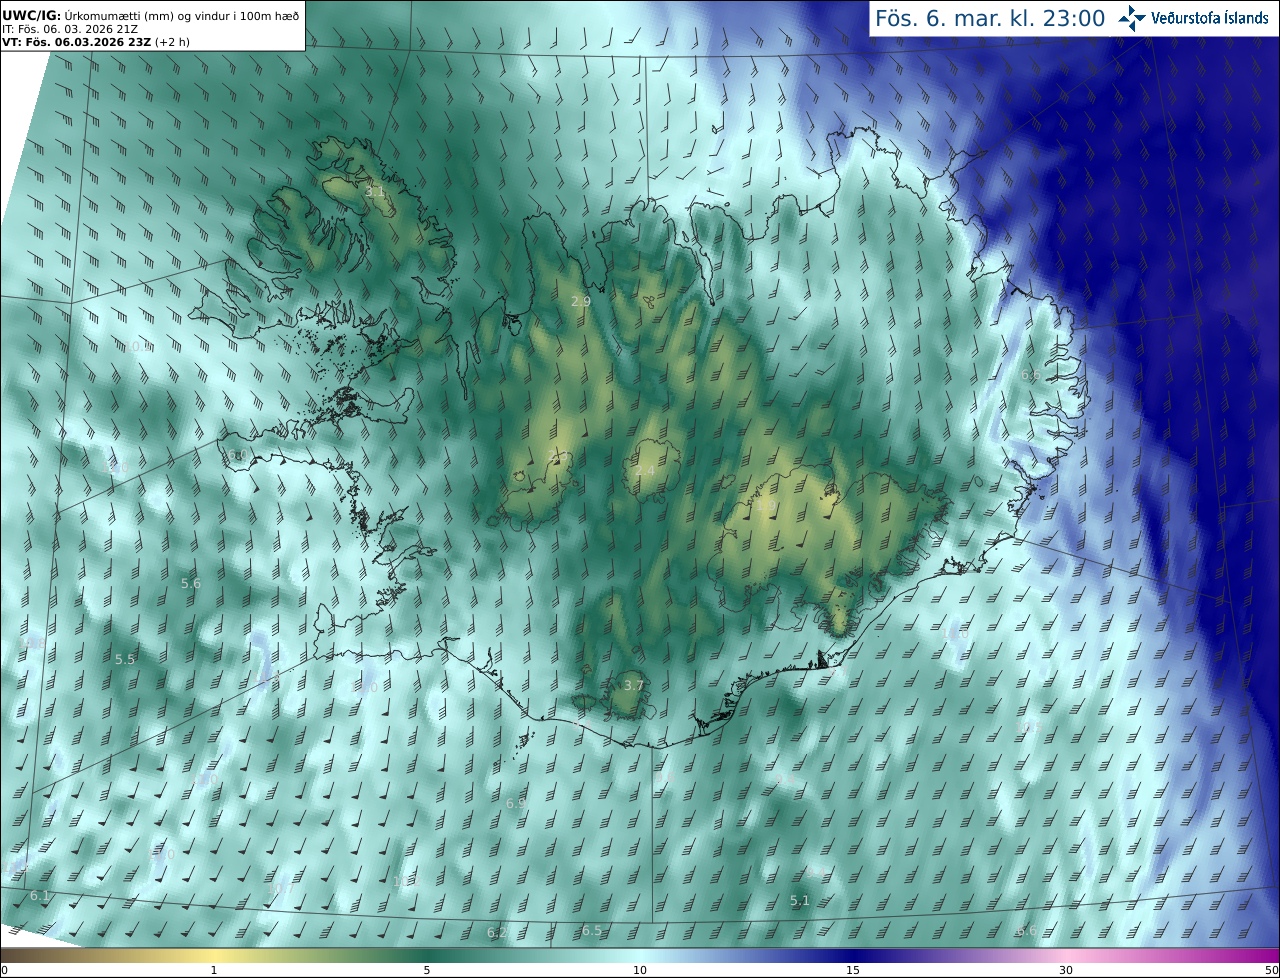1280x978 pixels.
Task: Select the 'VT: Fös. 06.03.2026 23Z (+2 h)' line
Action: coord(95,42)
